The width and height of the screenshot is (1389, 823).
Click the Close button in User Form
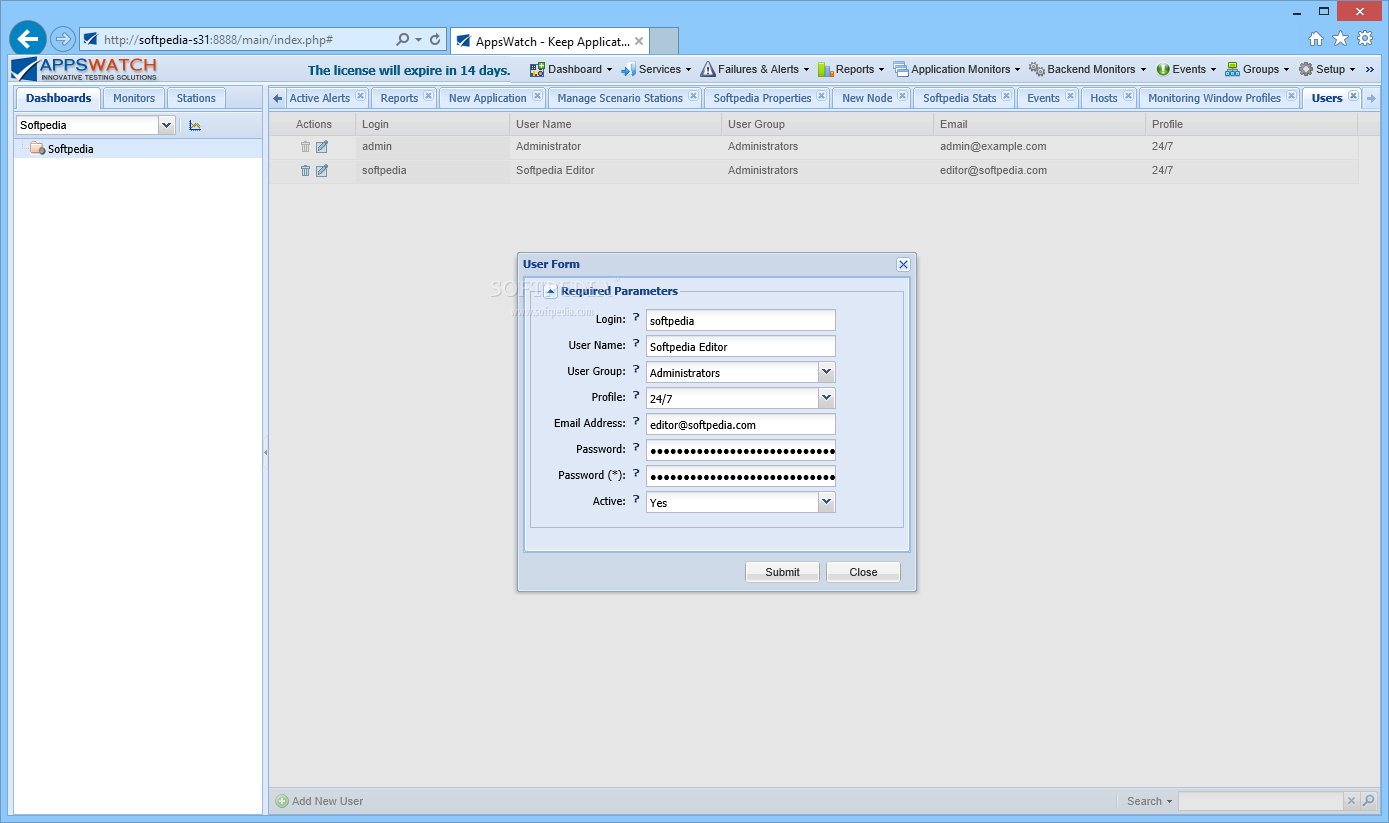pyautogui.click(x=863, y=572)
